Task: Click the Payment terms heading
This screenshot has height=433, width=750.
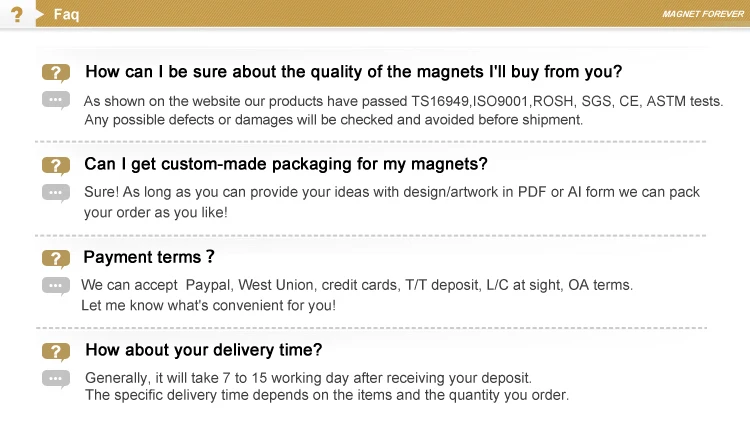Action: coord(149,258)
